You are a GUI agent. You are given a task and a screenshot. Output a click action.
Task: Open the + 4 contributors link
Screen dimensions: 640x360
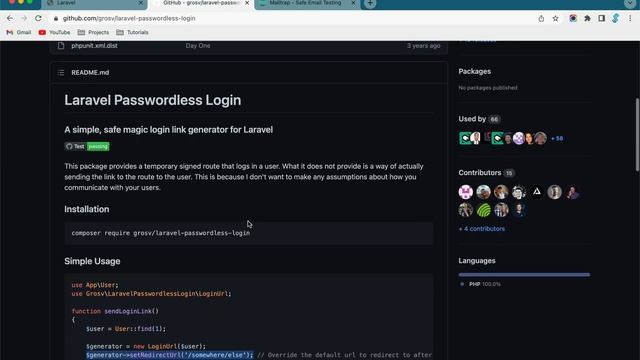pyautogui.click(x=482, y=229)
